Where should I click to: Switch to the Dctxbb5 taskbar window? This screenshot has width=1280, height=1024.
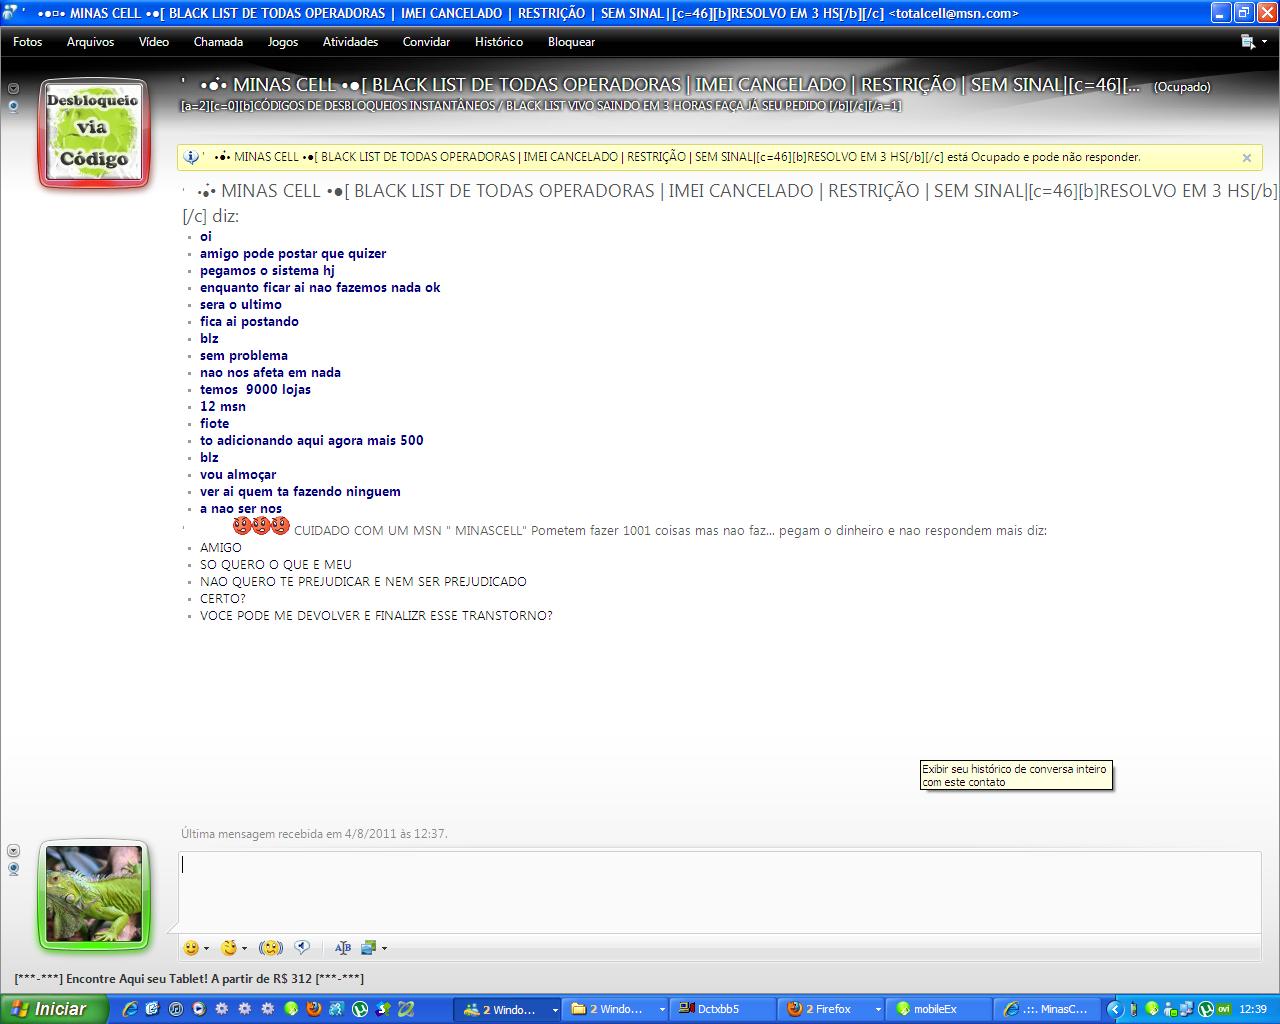[721, 1009]
